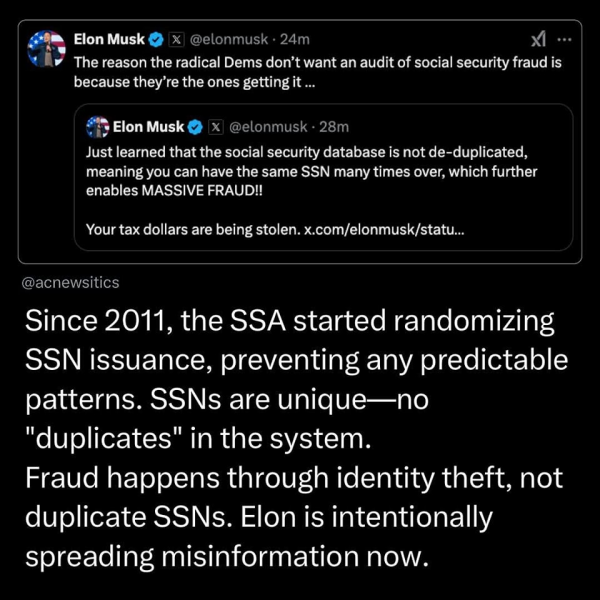Click the X affiliation badge beside main post name

pyautogui.click(x=176, y=40)
